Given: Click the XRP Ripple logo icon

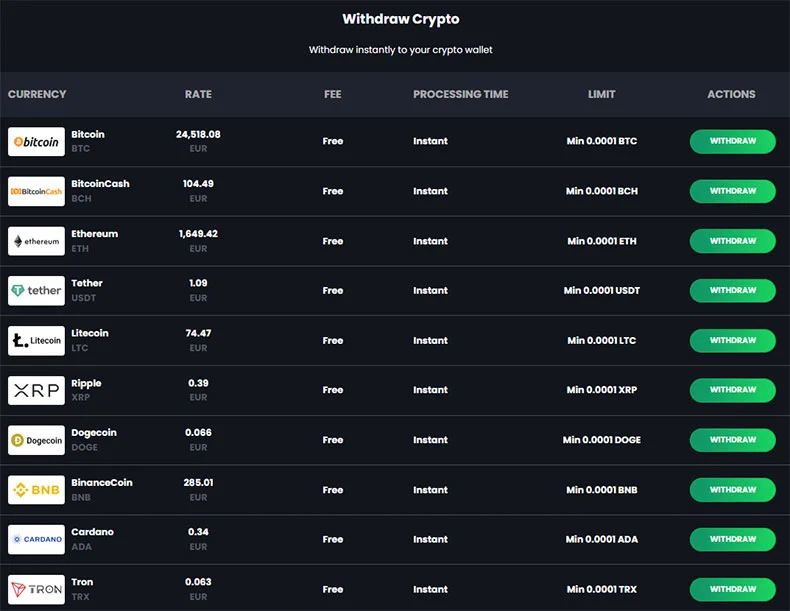Looking at the screenshot, I should pyautogui.click(x=36, y=390).
